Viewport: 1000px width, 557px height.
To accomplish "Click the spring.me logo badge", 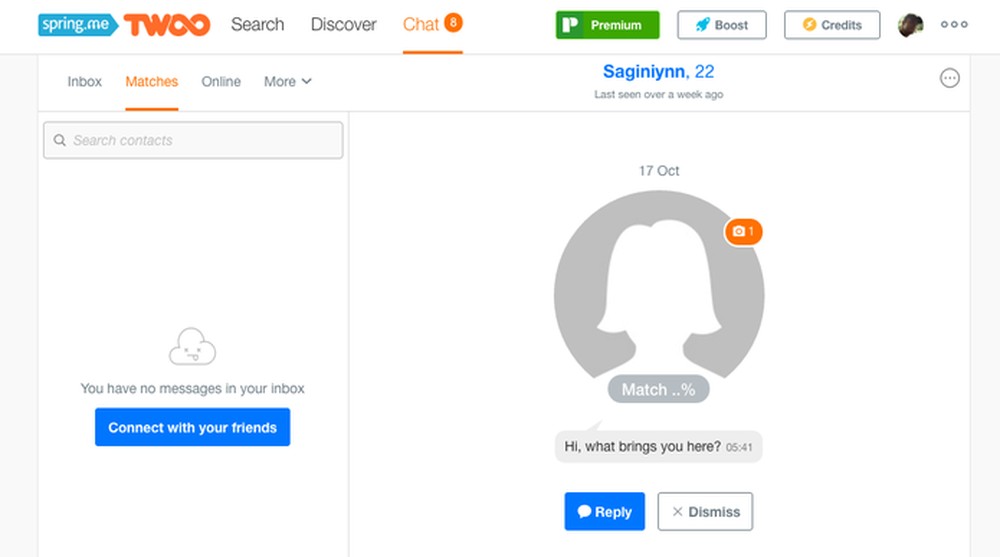I will pyautogui.click(x=78, y=24).
